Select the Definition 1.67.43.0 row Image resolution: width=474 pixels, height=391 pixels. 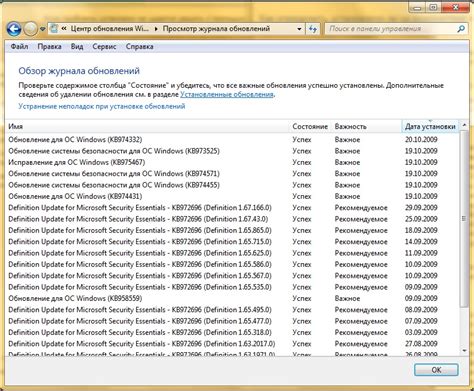click(x=232, y=219)
